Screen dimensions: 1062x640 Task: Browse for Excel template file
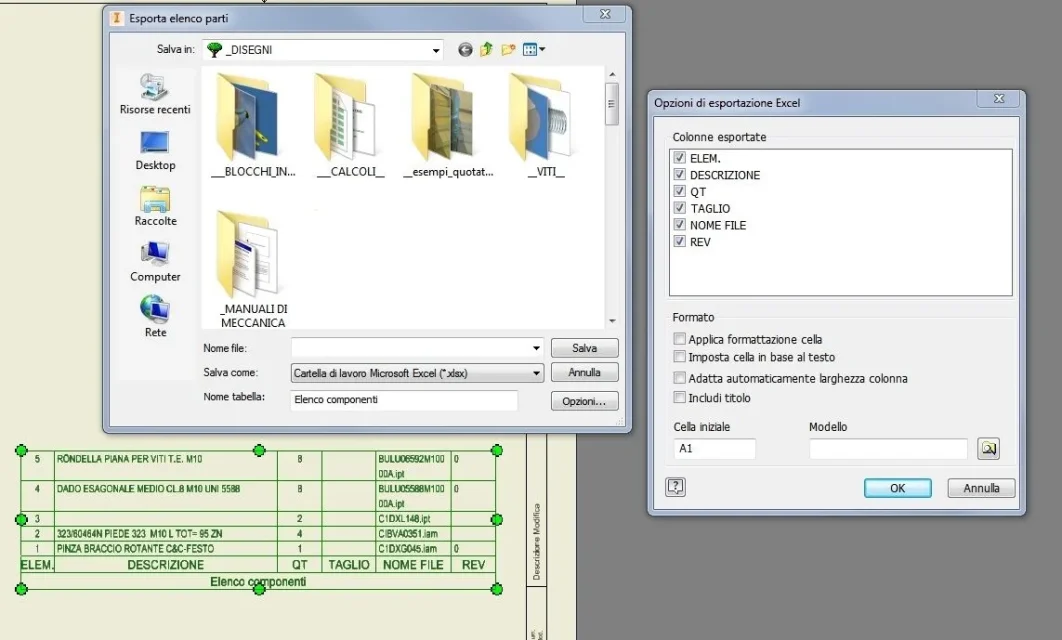pyautogui.click(x=988, y=448)
